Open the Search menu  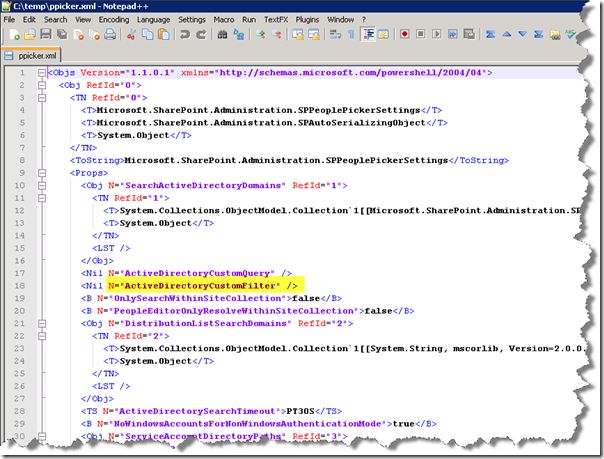click(x=55, y=20)
